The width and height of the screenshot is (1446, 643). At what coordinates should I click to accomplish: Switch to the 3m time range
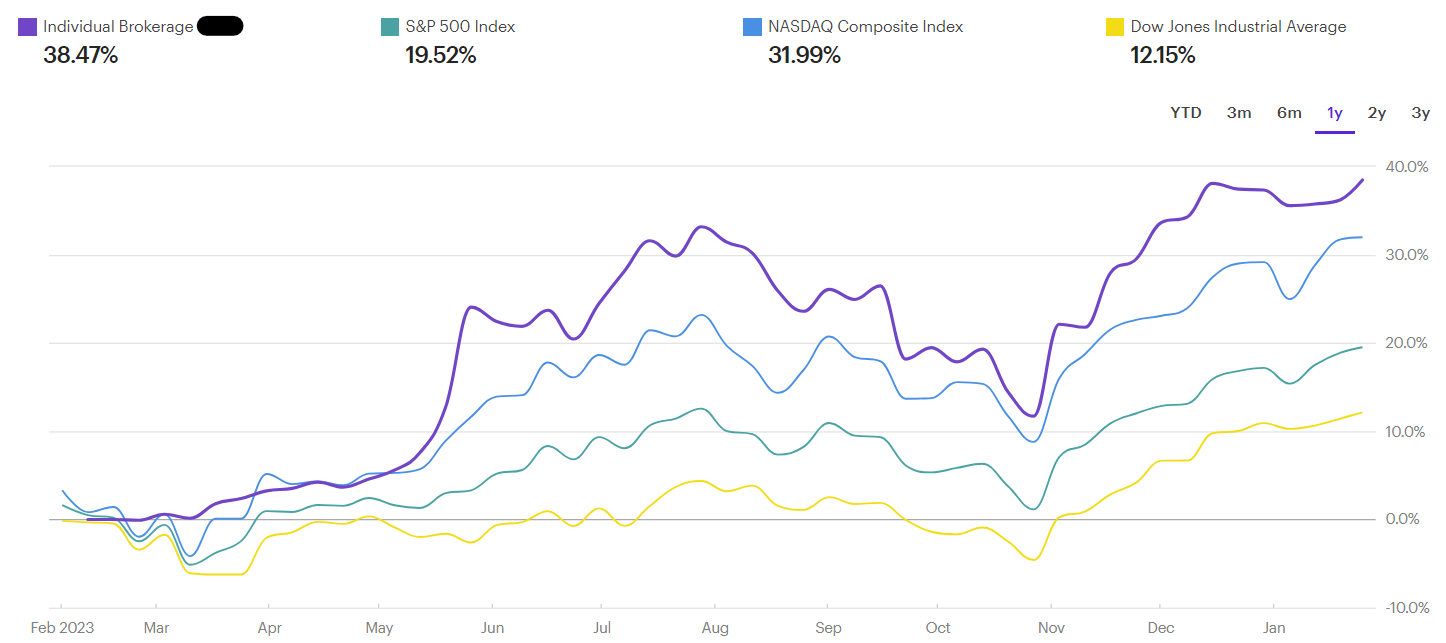1238,113
